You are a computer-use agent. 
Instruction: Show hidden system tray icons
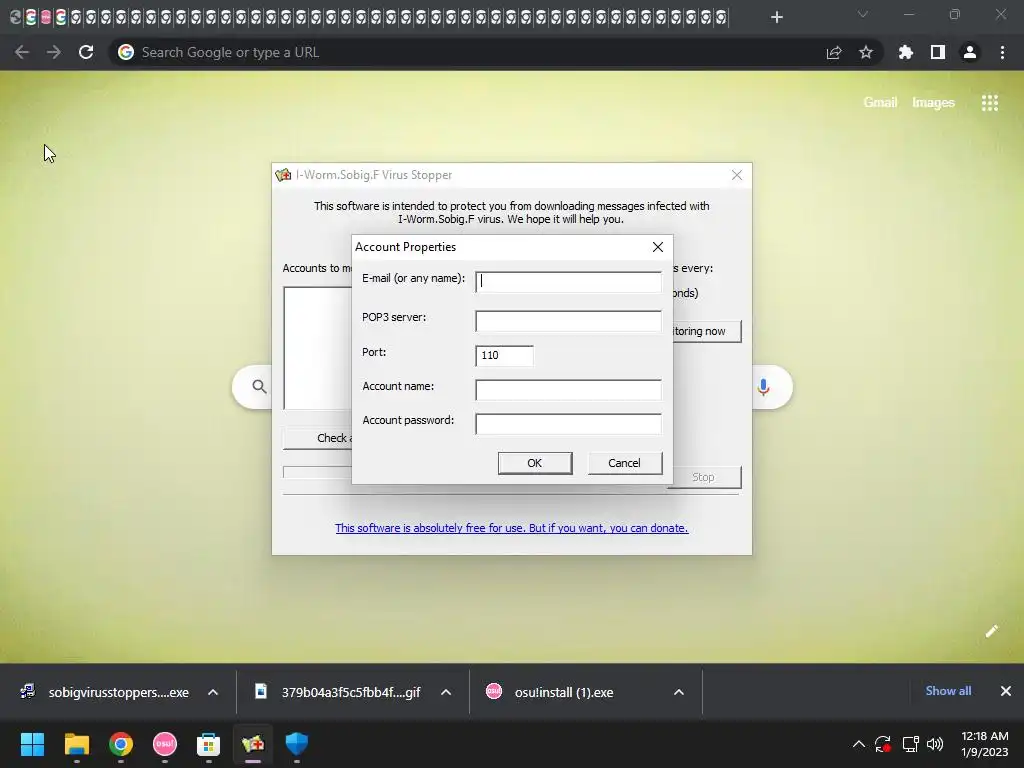tap(859, 744)
